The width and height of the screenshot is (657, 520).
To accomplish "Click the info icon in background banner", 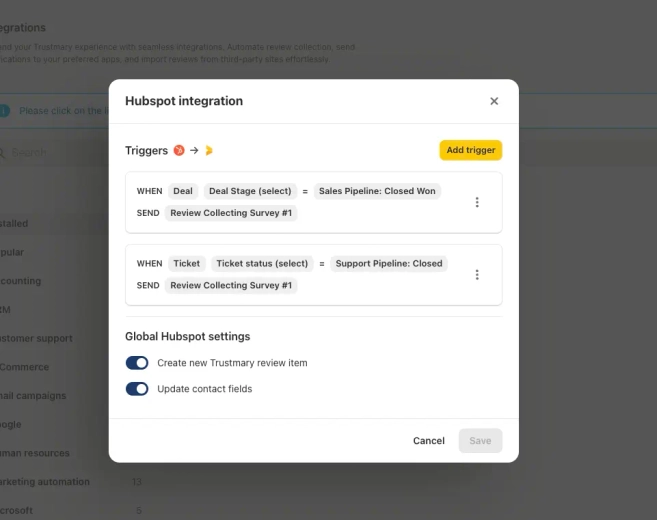I will tap(4, 111).
